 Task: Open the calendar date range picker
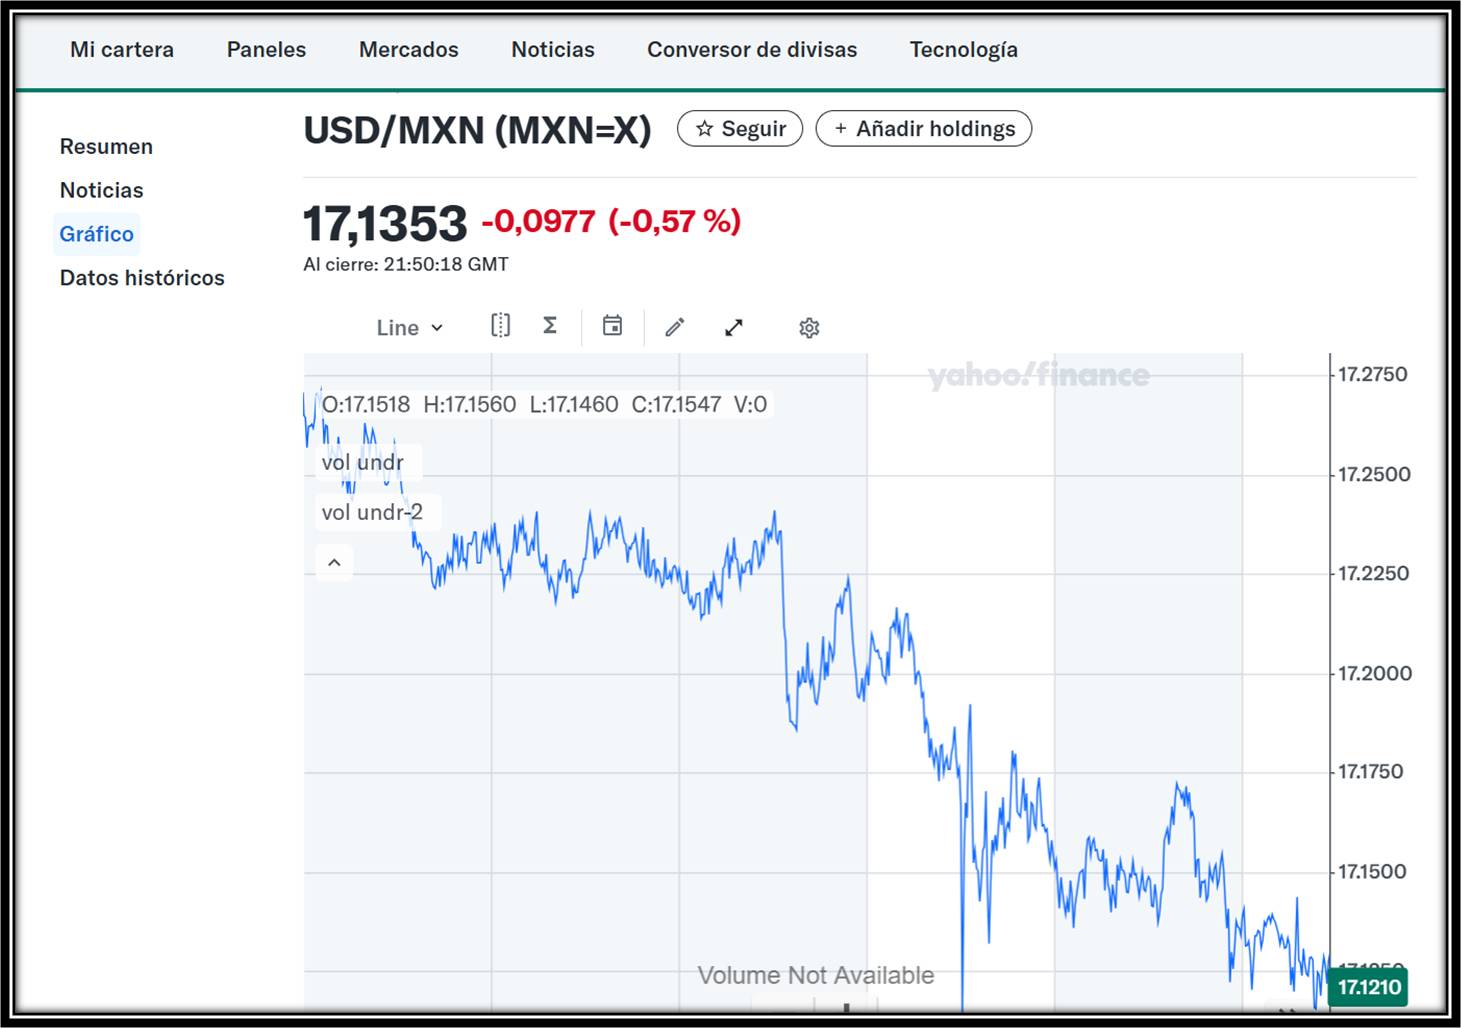(x=612, y=326)
